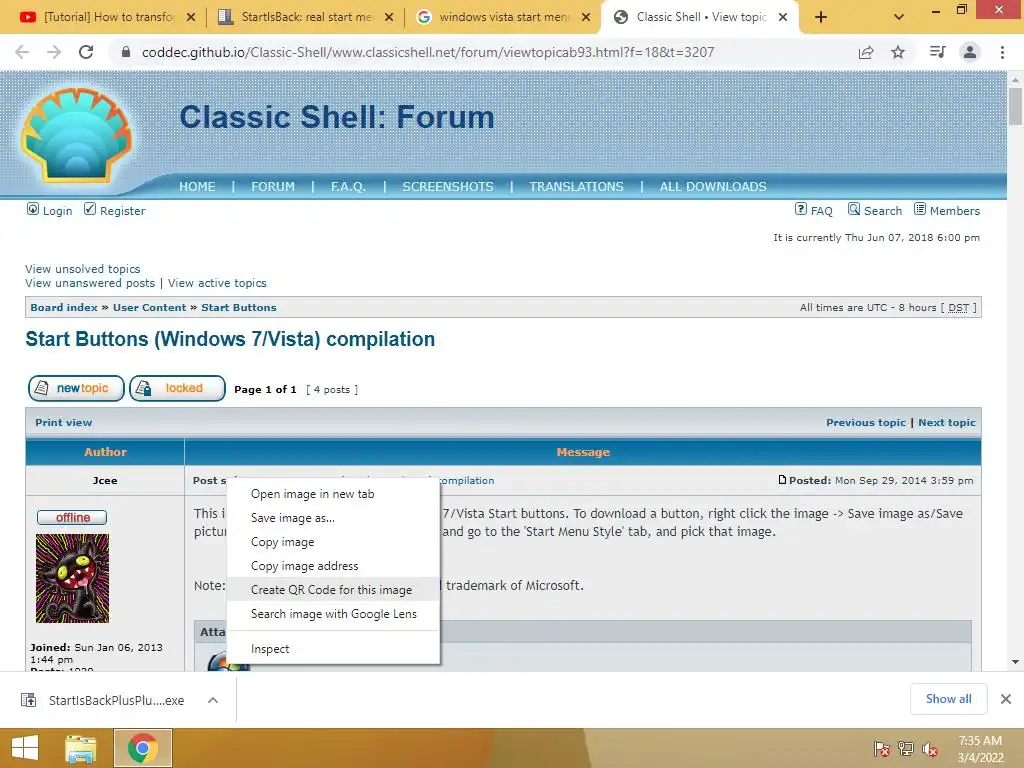The height and width of the screenshot is (768, 1024).
Task: Choose Copy image address
Action: pos(333,566)
